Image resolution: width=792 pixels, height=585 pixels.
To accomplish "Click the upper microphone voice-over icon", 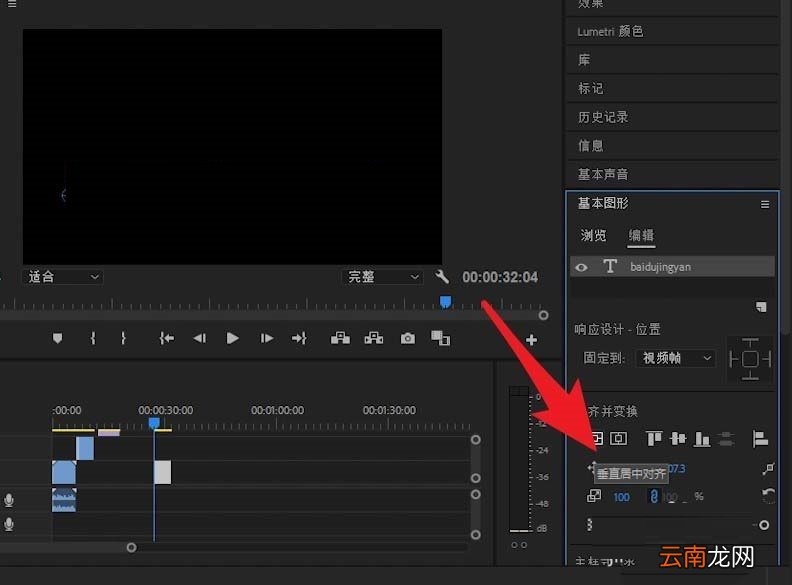I will (9, 500).
